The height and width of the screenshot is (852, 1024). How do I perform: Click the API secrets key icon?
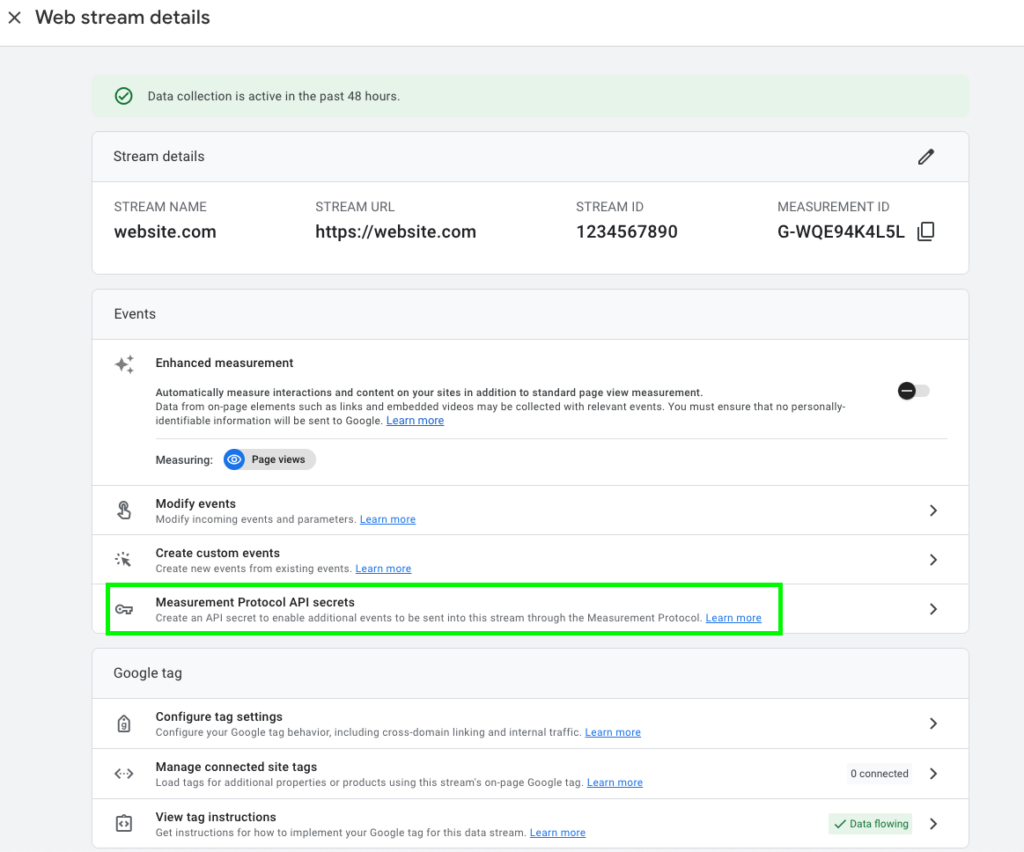(x=123, y=609)
